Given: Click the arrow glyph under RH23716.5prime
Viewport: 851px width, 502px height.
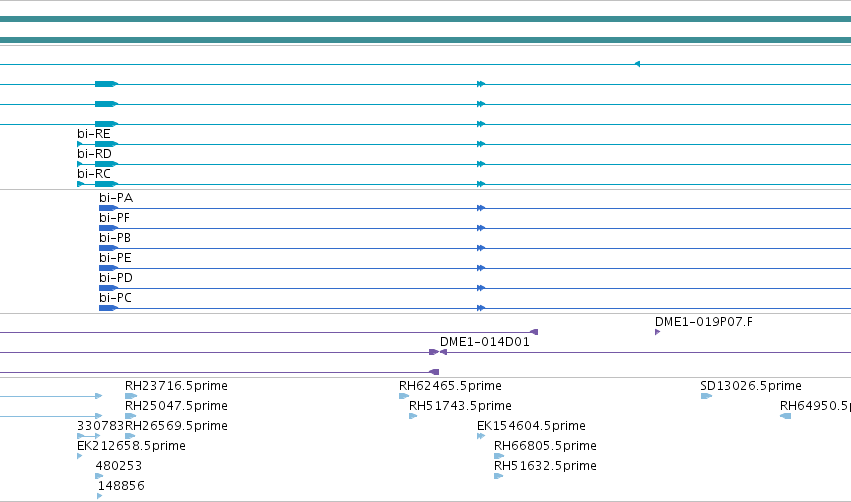Looking at the screenshot, I should [x=130, y=396].
